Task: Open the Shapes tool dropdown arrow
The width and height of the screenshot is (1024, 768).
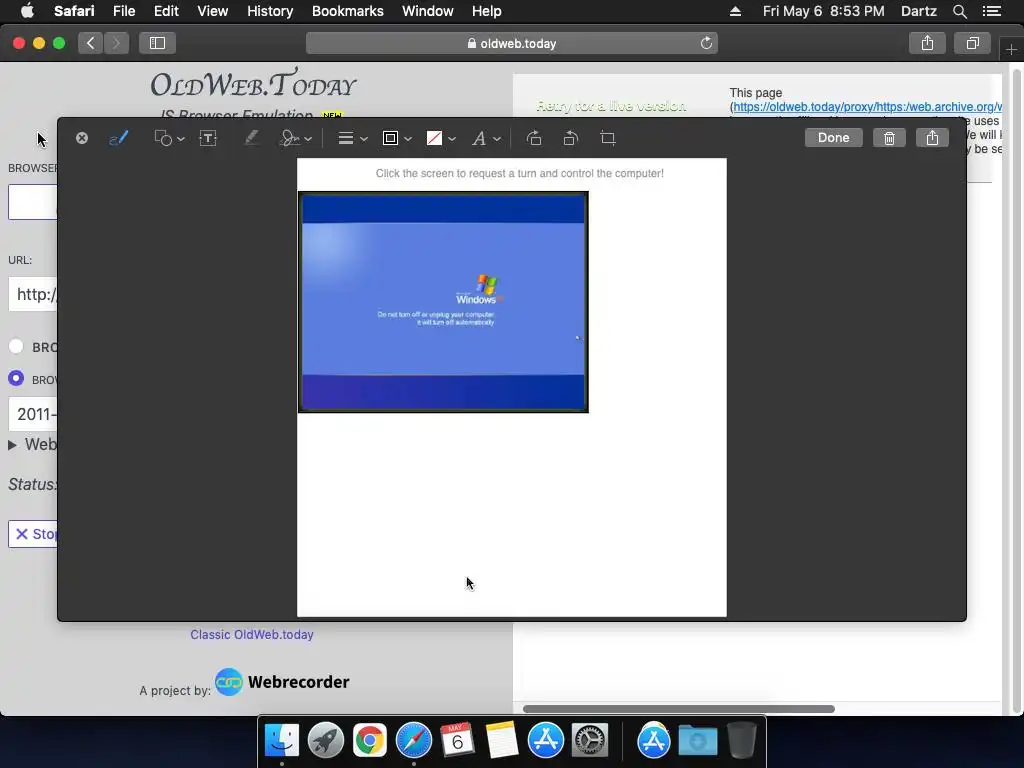Action: tap(181, 138)
